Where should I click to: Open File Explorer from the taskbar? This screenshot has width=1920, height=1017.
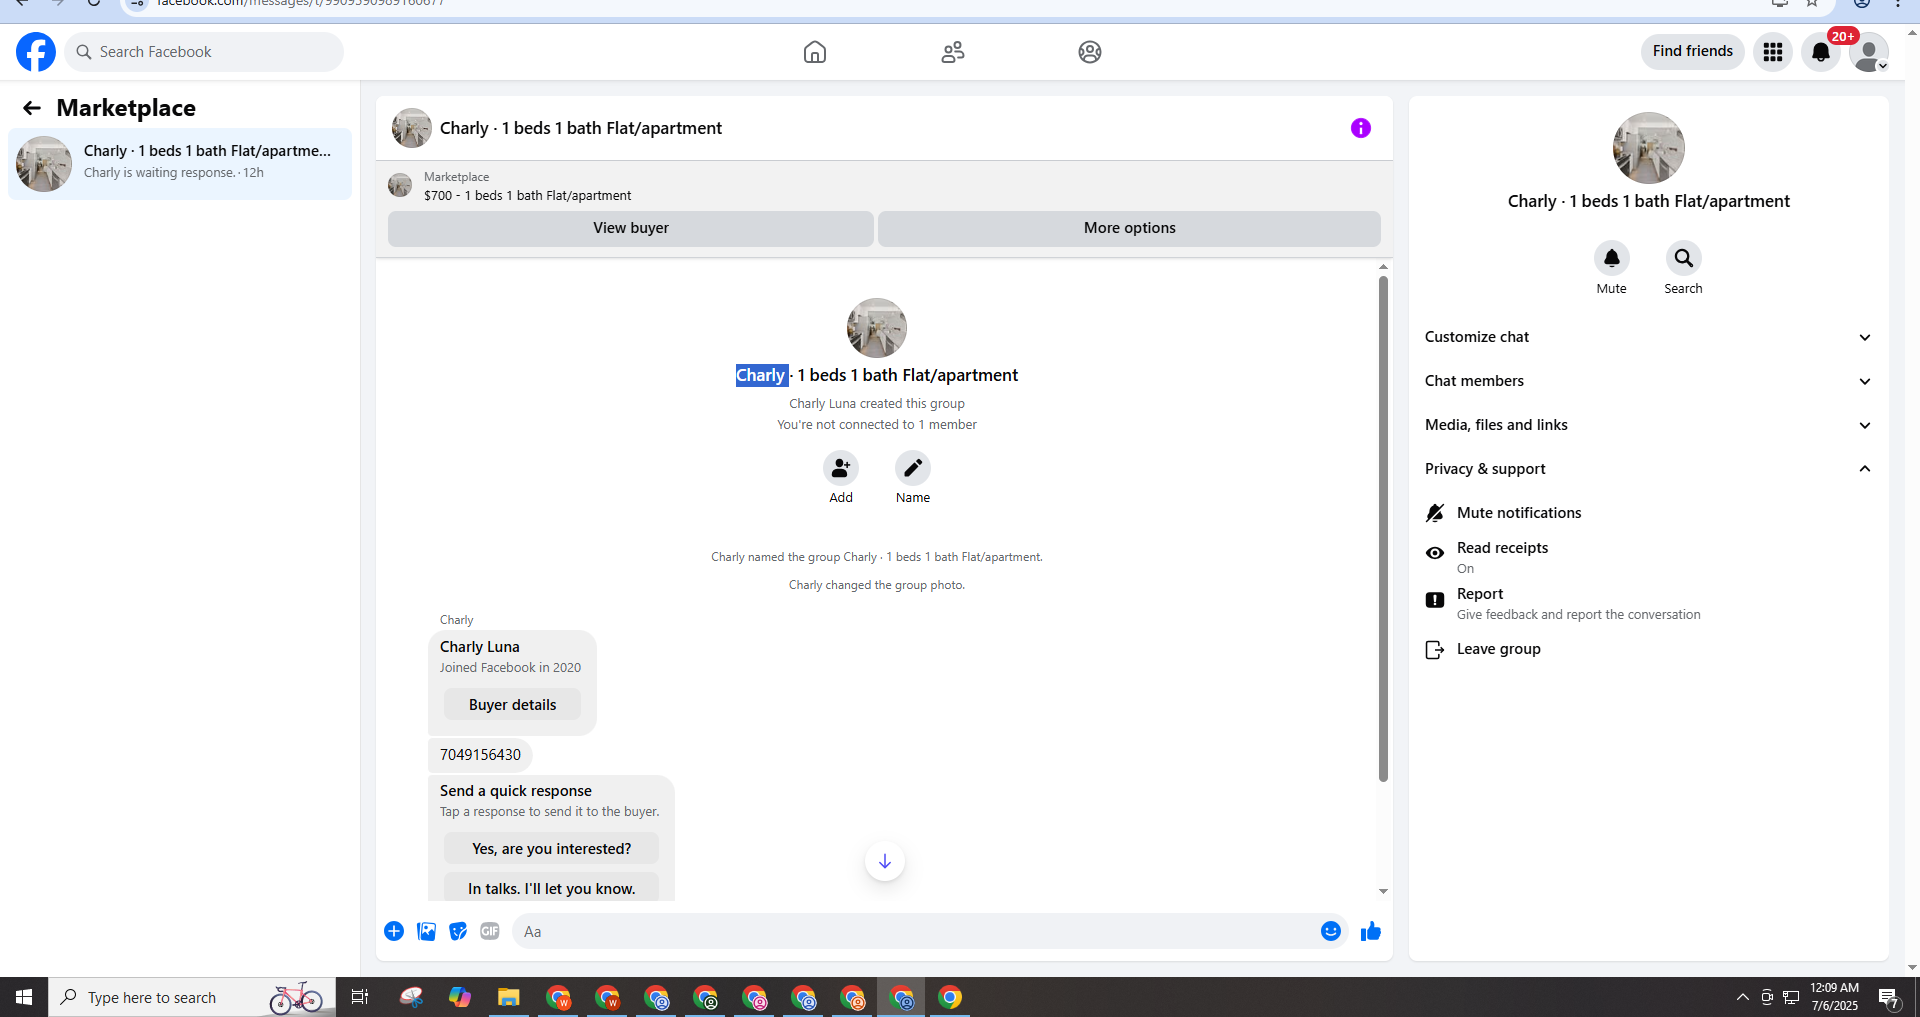(x=509, y=997)
